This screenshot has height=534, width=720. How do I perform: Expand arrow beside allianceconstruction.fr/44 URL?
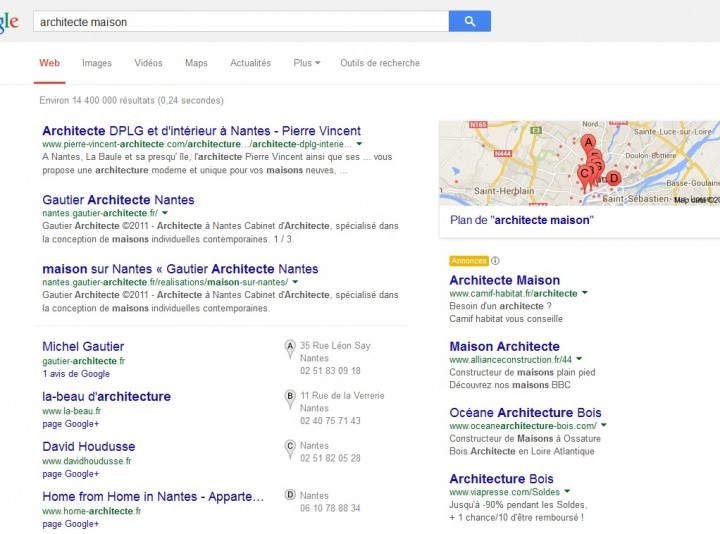[579, 359]
